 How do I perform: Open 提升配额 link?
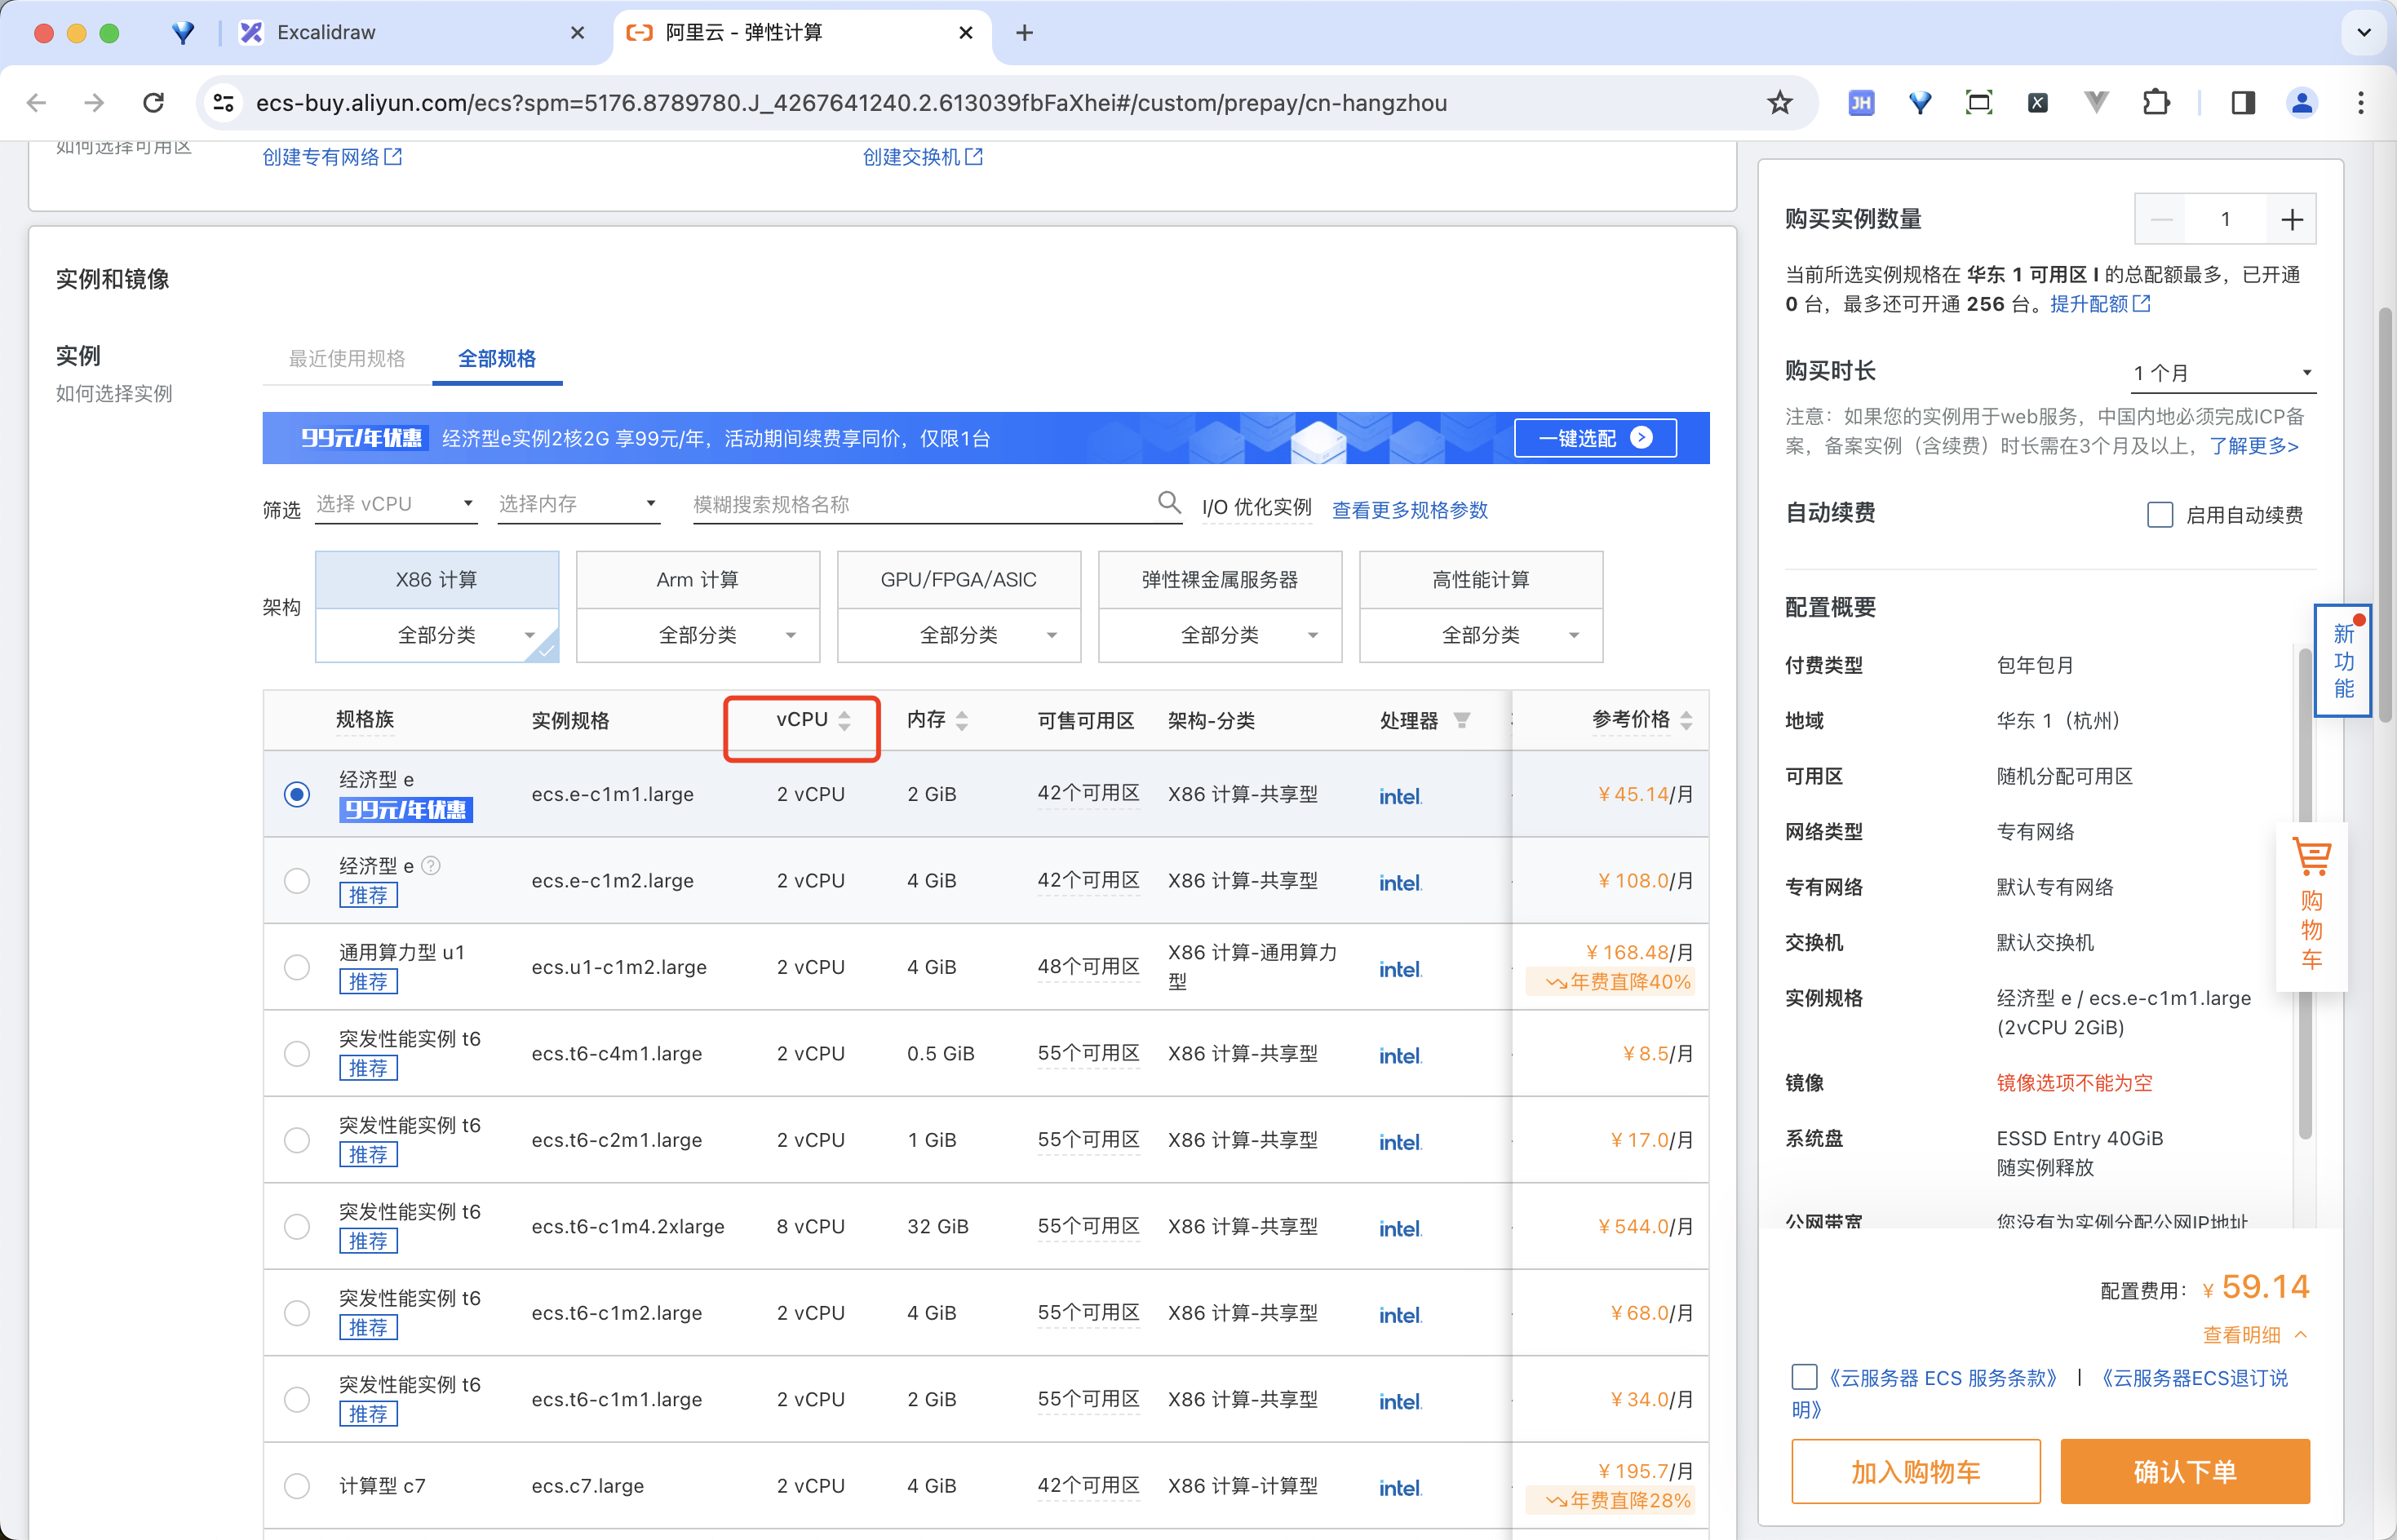[2100, 304]
